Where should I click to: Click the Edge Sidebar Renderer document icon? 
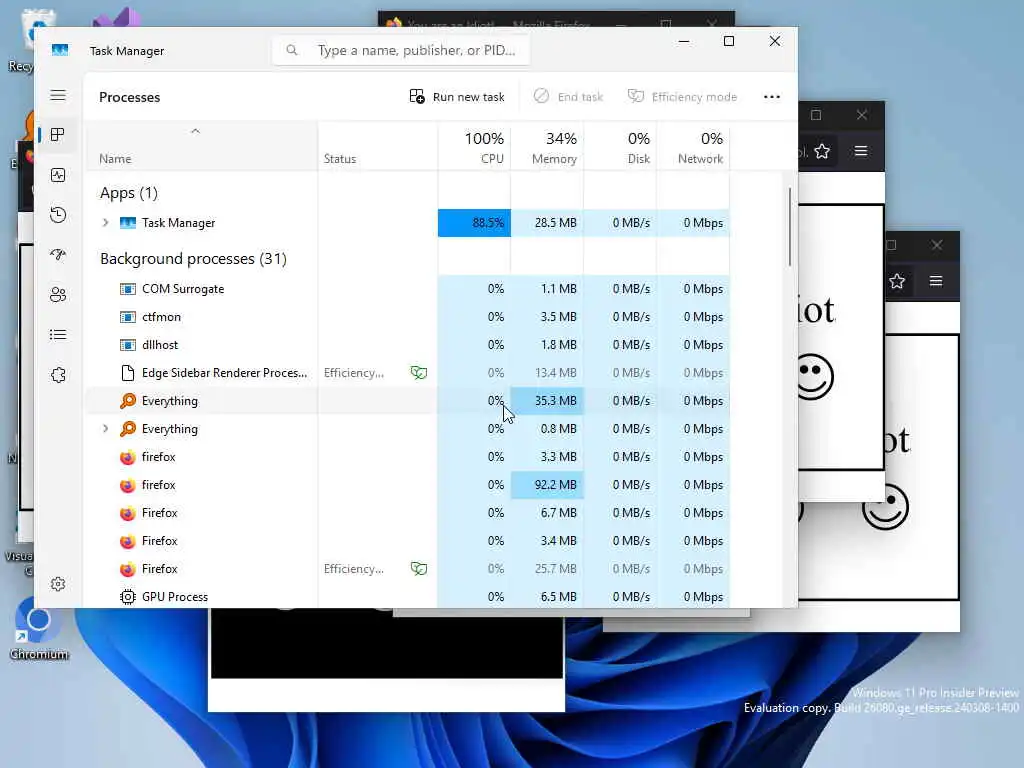(128, 373)
